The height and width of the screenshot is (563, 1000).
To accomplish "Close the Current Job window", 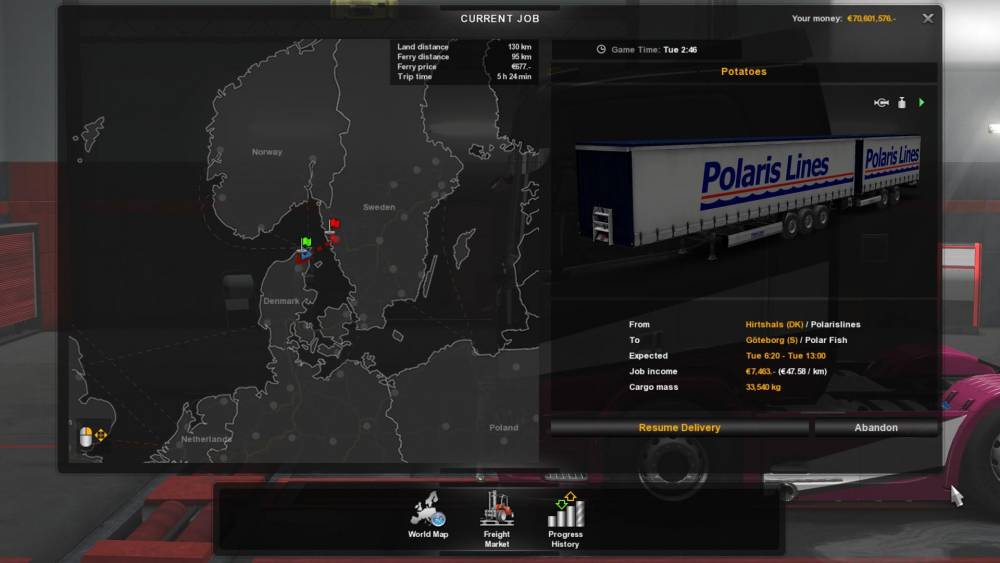I will pos(928,18).
